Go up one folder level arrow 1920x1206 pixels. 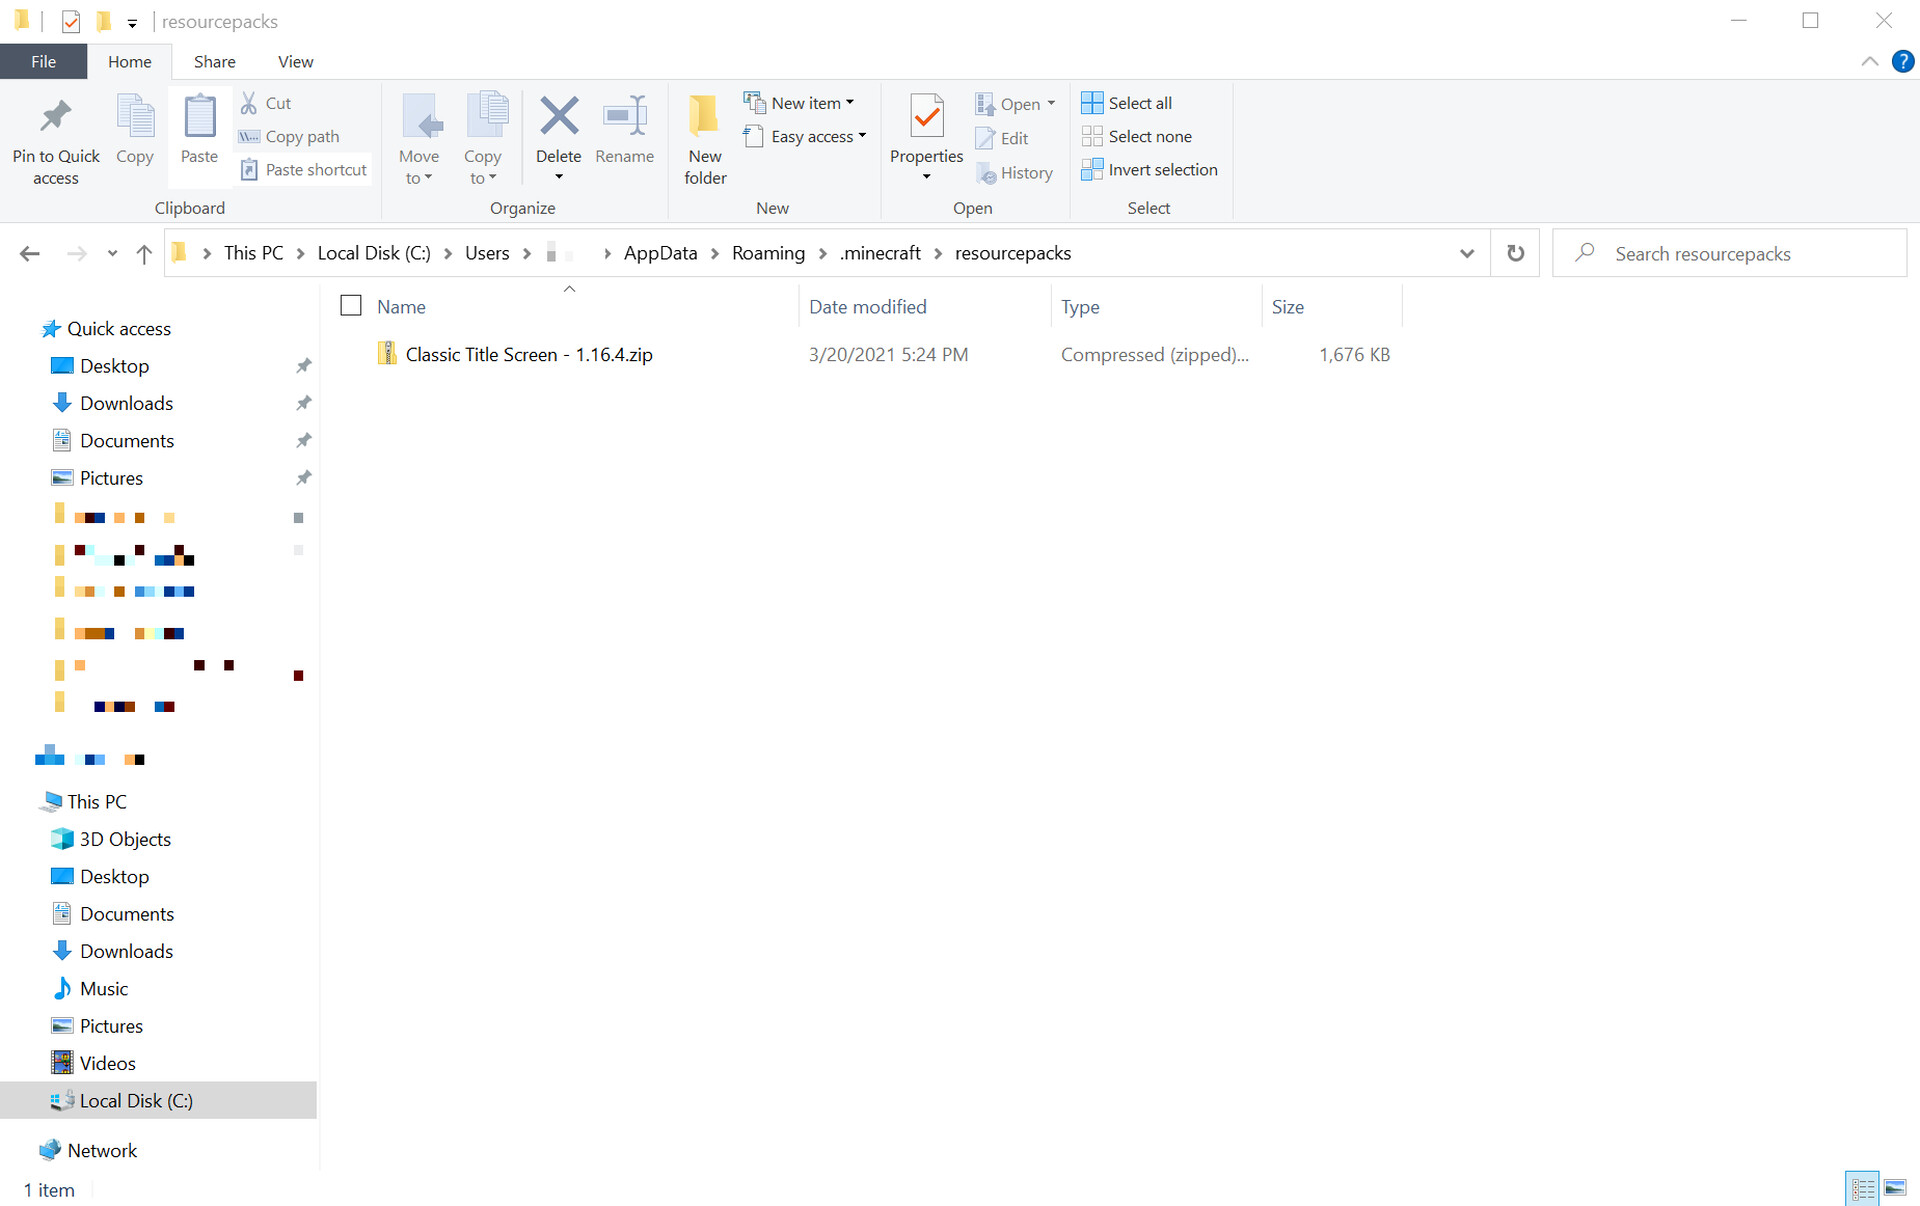tap(144, 254)
